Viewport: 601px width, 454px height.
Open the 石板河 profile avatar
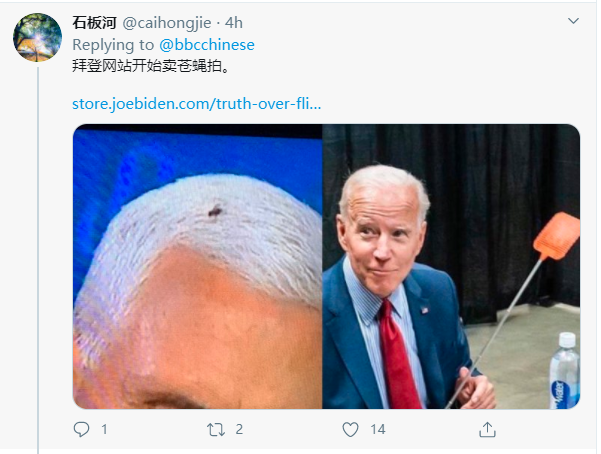tap(37, 37)
